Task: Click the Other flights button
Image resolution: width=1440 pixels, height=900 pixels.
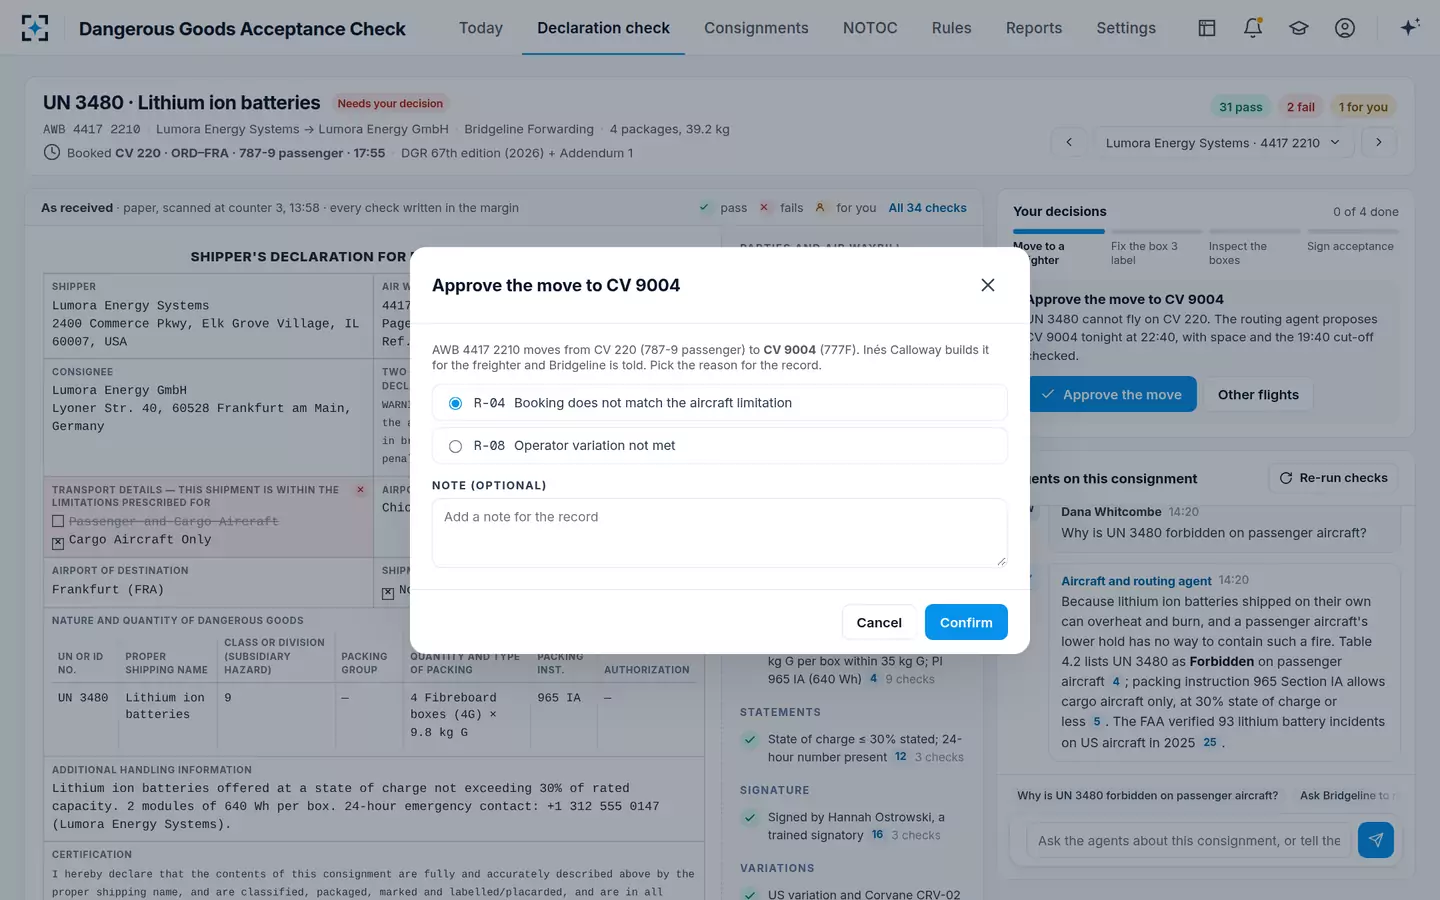Action: pos(1258,394)
